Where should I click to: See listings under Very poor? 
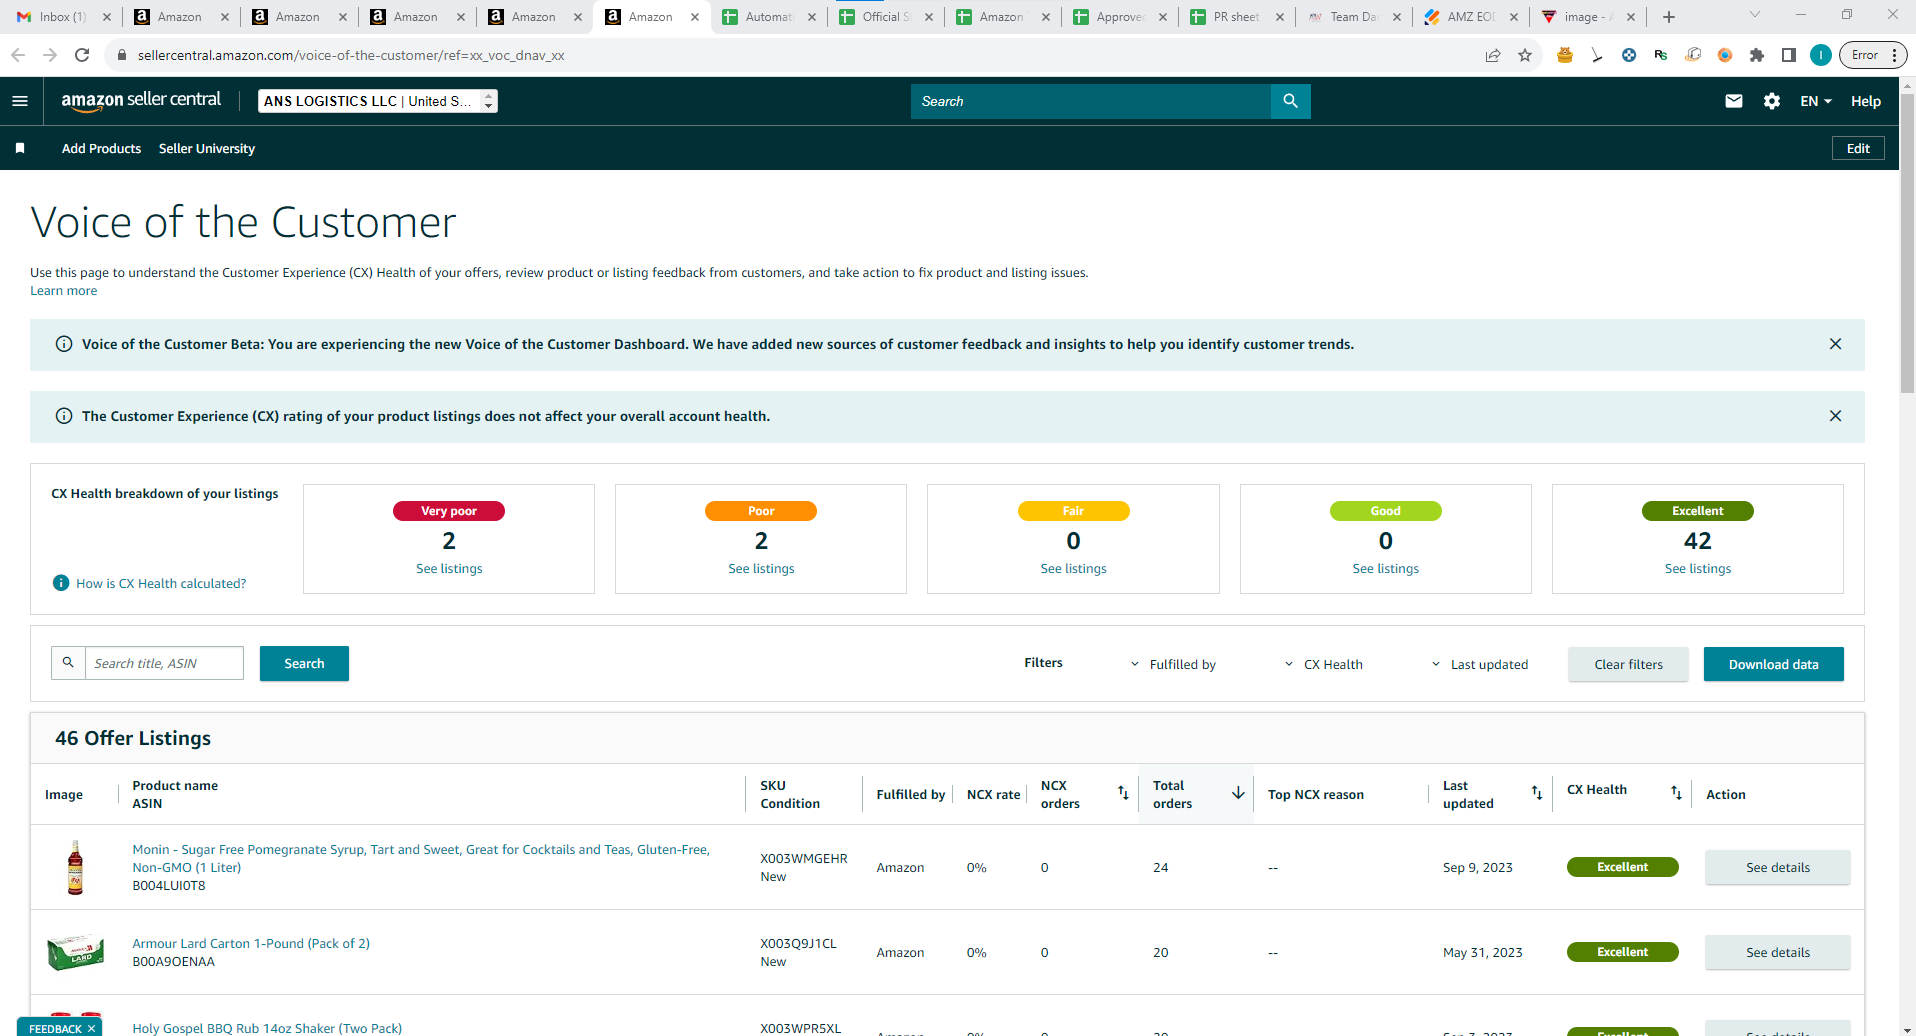pos(449,568)
